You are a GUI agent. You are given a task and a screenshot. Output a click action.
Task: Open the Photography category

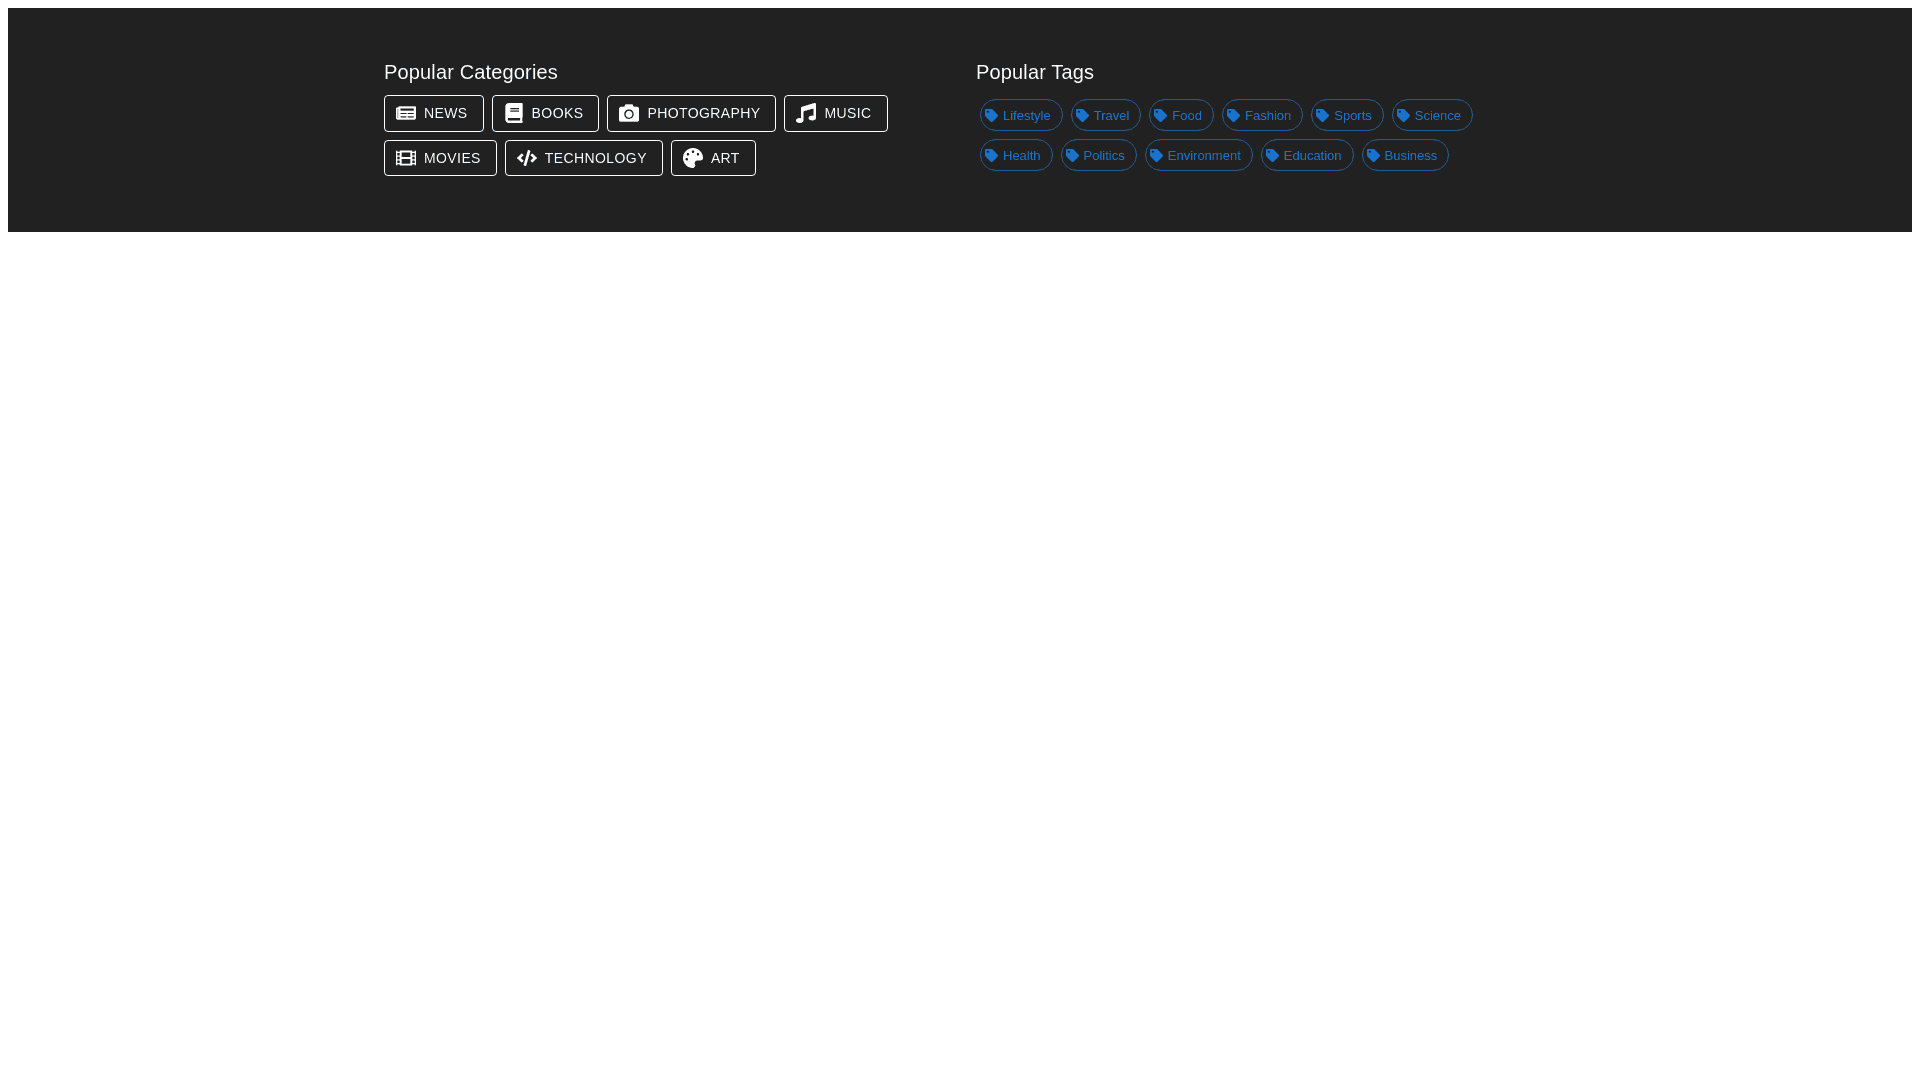coord(691,114)
